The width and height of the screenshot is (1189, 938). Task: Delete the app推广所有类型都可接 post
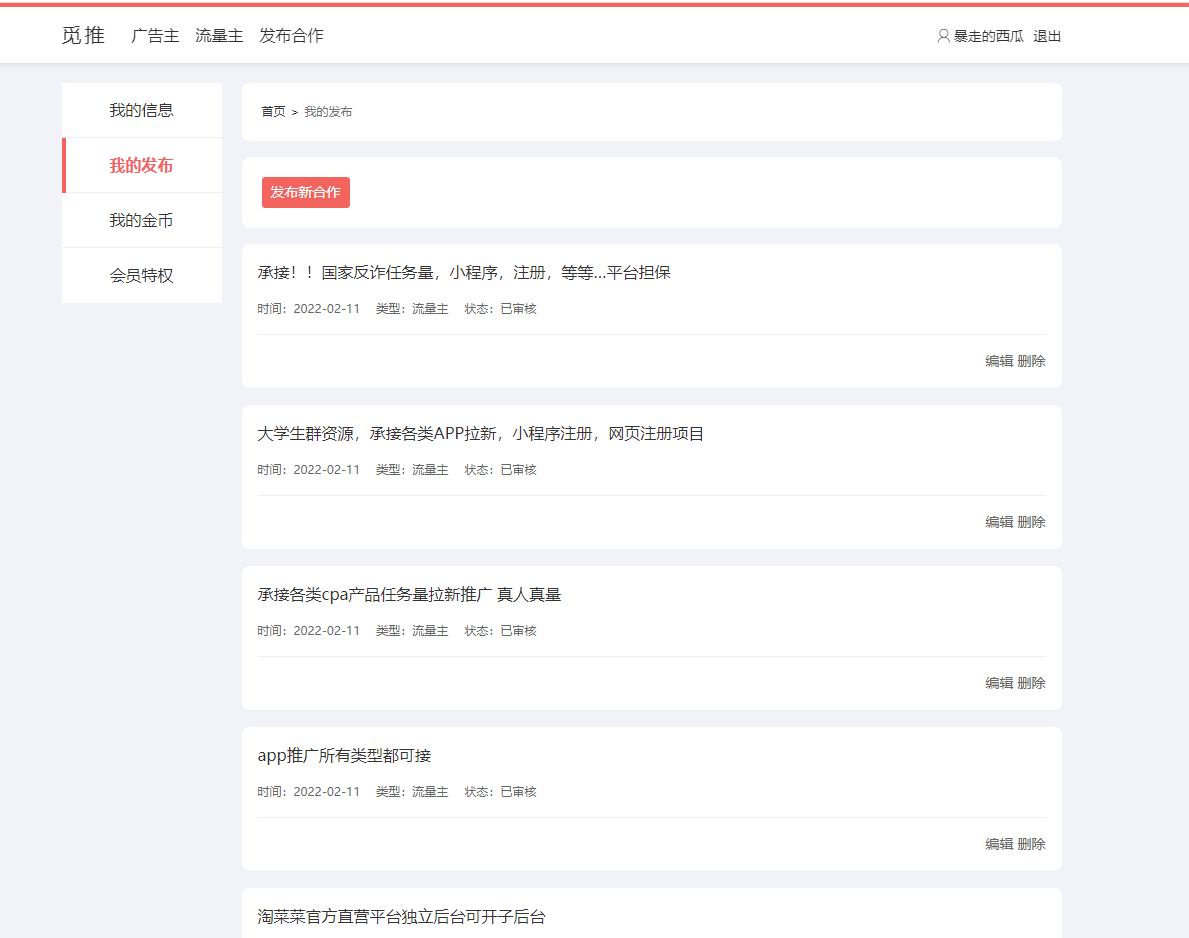1032,844
